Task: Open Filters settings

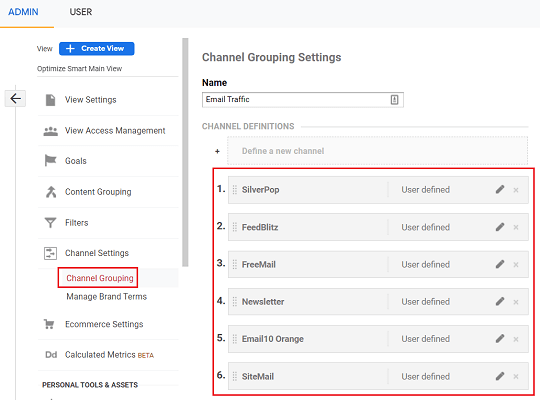Action: tap(76, 223)
